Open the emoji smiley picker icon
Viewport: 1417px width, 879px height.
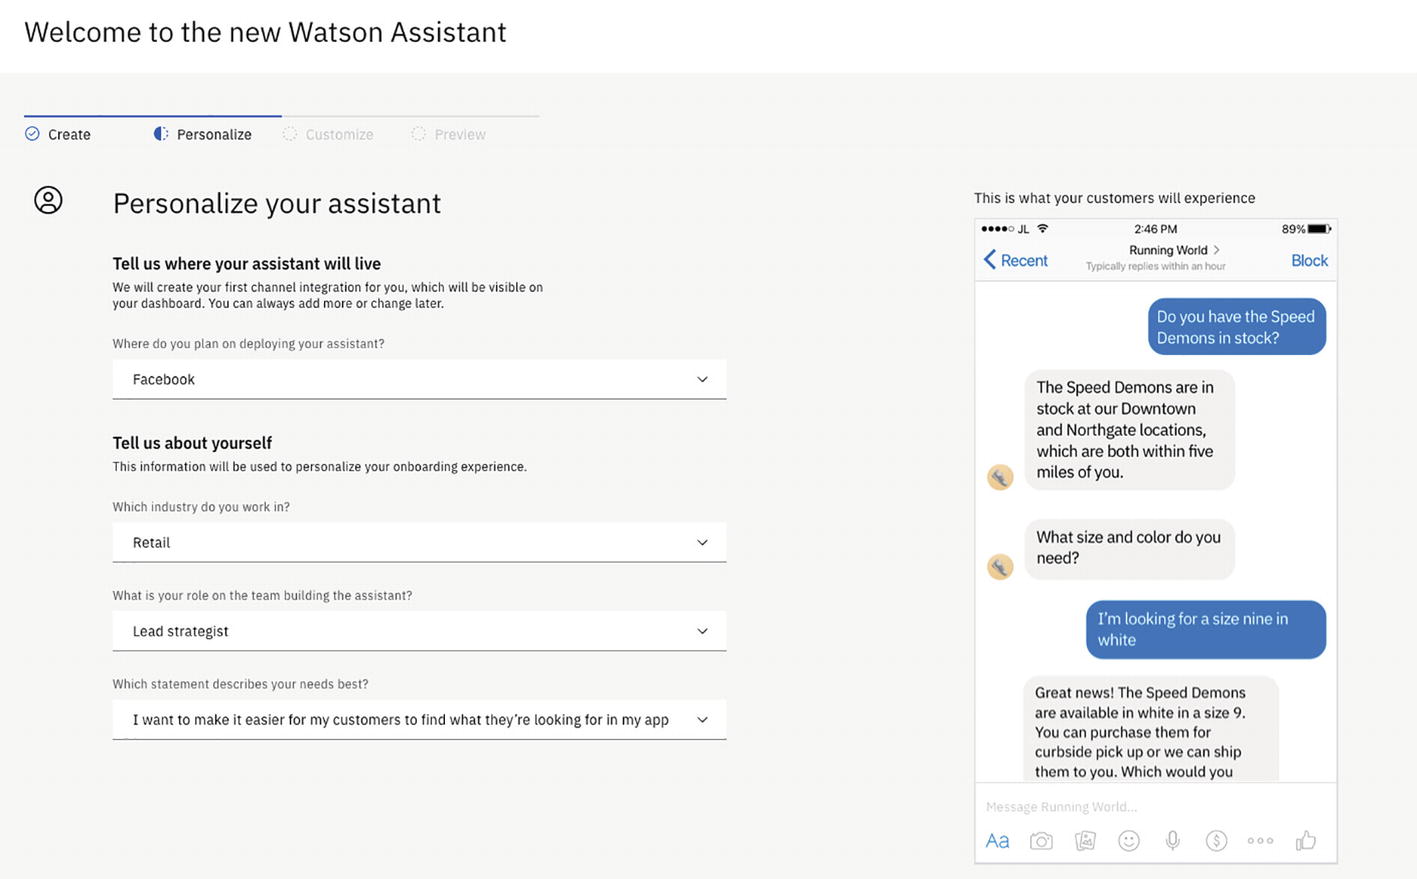[1129, 841]
